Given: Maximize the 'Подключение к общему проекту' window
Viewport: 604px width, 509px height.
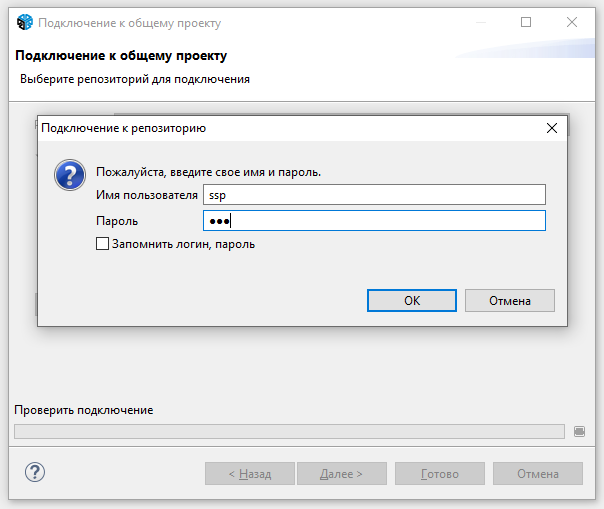Looking at the screenshot, I should point(526,22).
